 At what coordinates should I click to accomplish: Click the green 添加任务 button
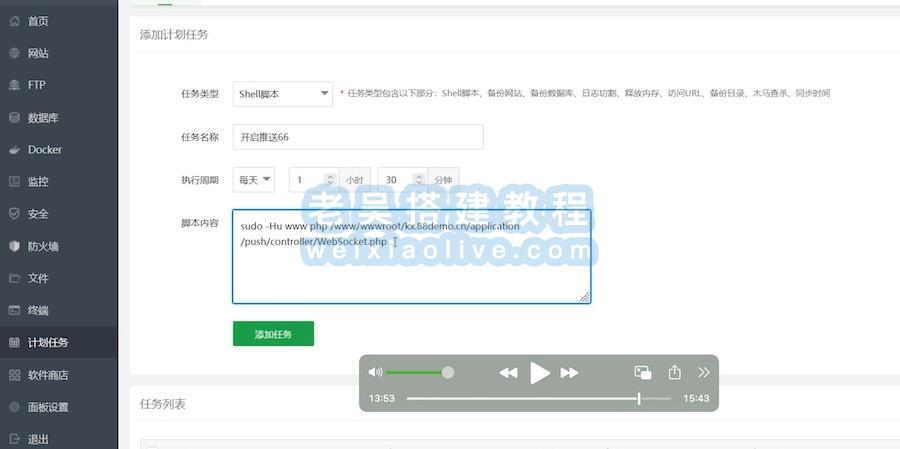[273, 334]
